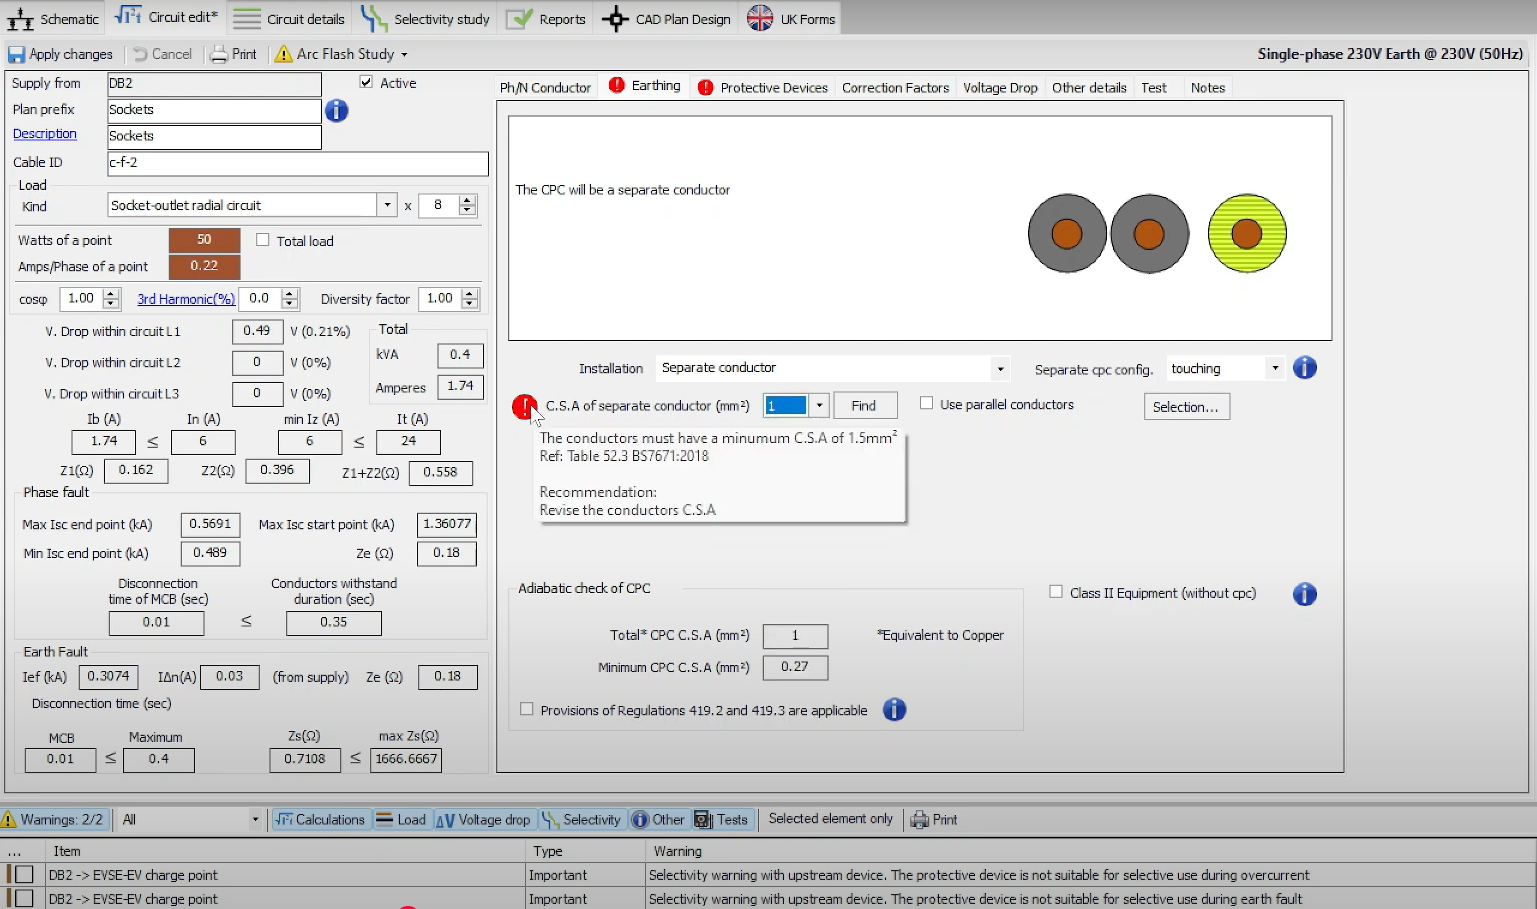Image resolution: width=1537 pixels, height=909 pixels.
Task: Open the Selectivity study view
Action: 426,18
